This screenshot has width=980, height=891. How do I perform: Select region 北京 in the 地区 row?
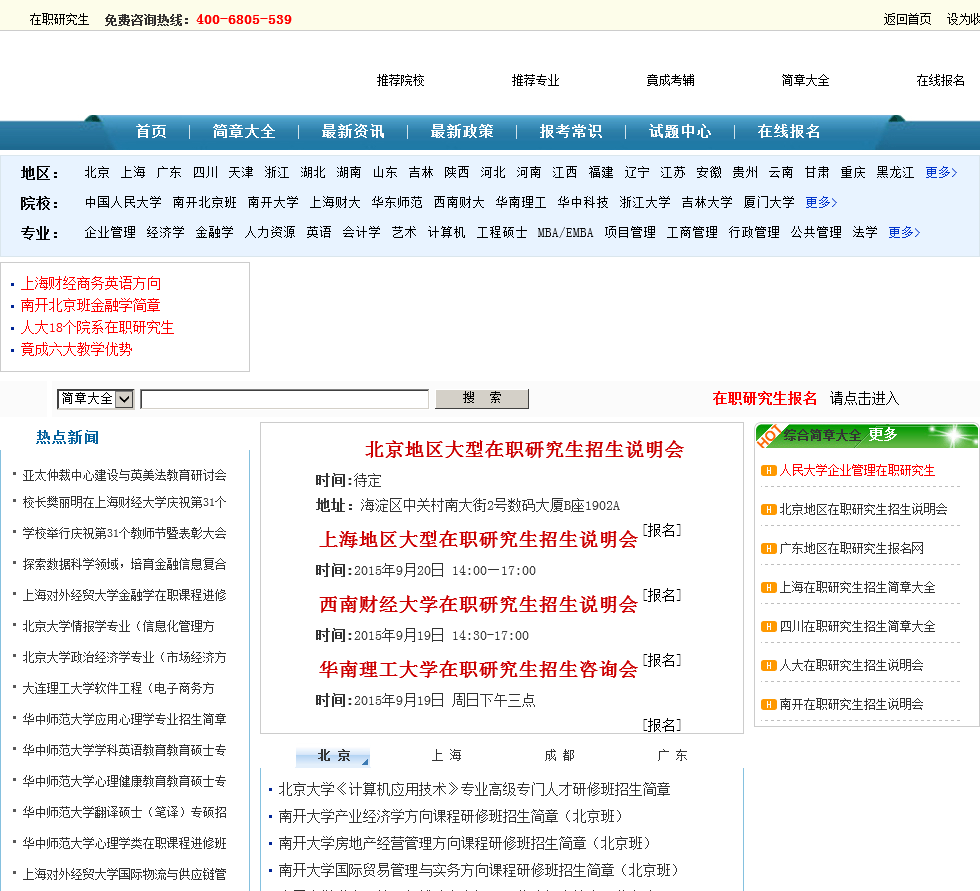tap(97, 172)
